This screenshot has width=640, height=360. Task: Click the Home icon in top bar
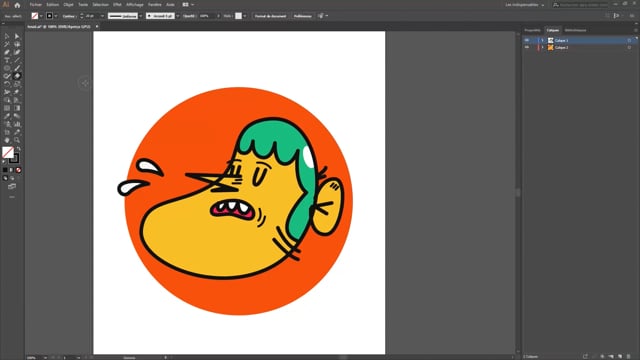[17, 5]
